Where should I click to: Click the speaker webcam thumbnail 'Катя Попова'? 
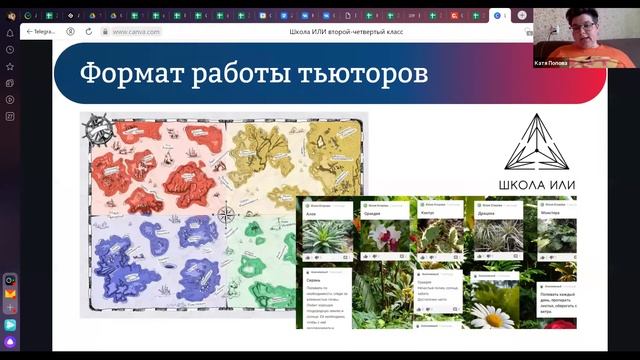tap(586, 38)
